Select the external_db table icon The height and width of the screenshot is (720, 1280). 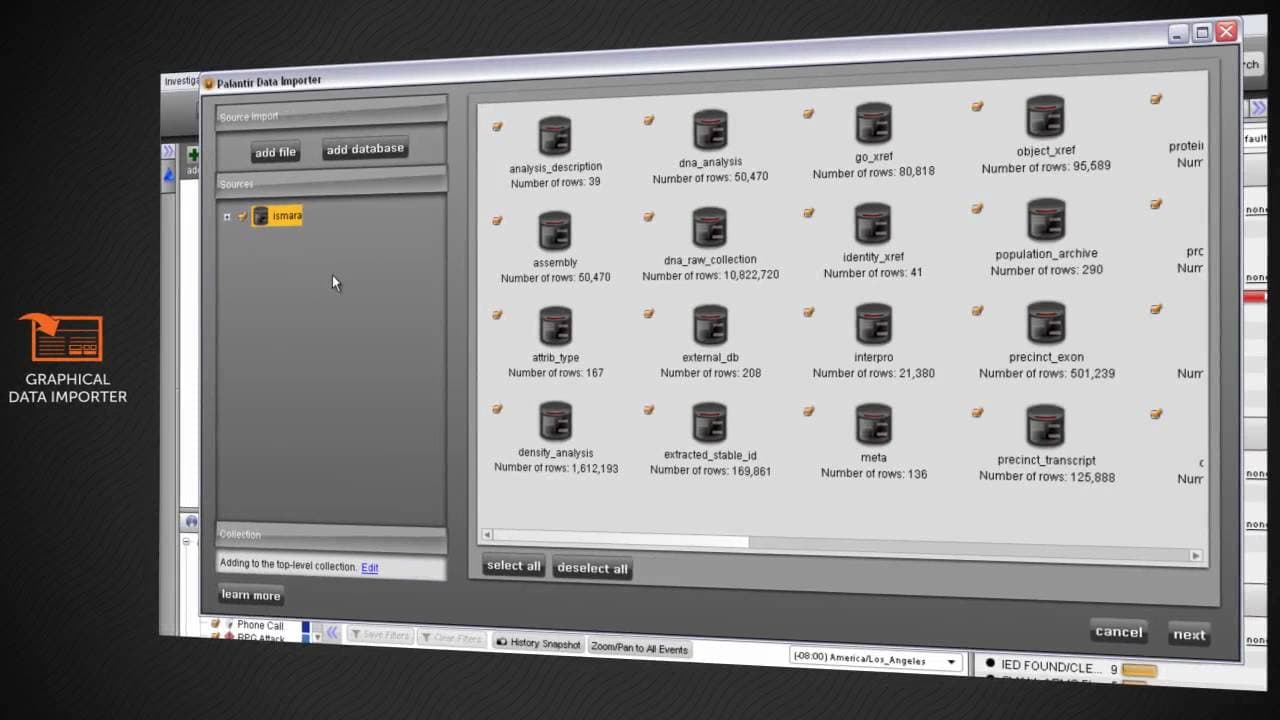[709, 326]
